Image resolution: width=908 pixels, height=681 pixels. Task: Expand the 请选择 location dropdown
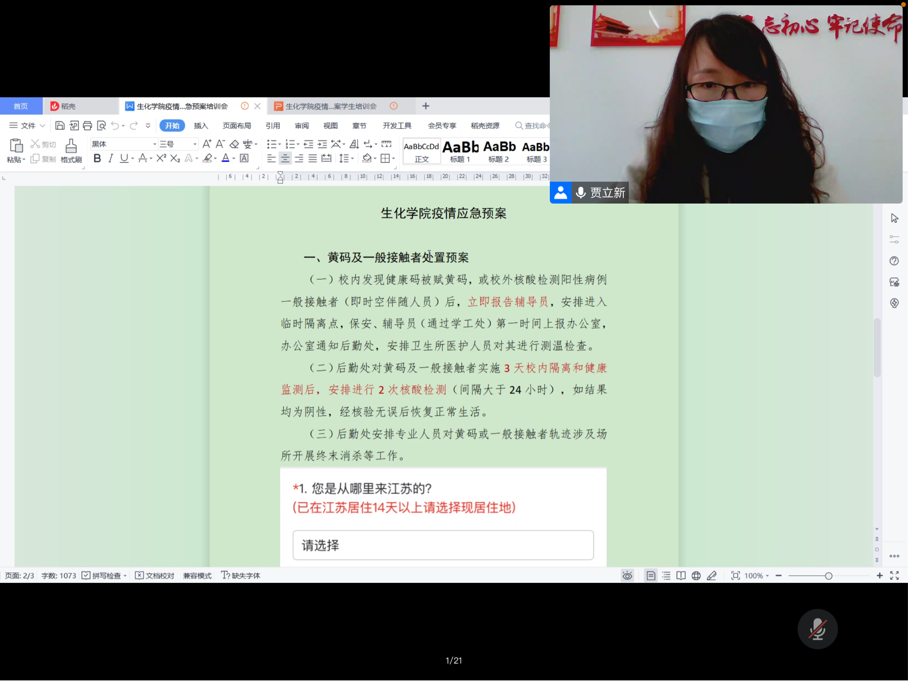coord(443,545)
